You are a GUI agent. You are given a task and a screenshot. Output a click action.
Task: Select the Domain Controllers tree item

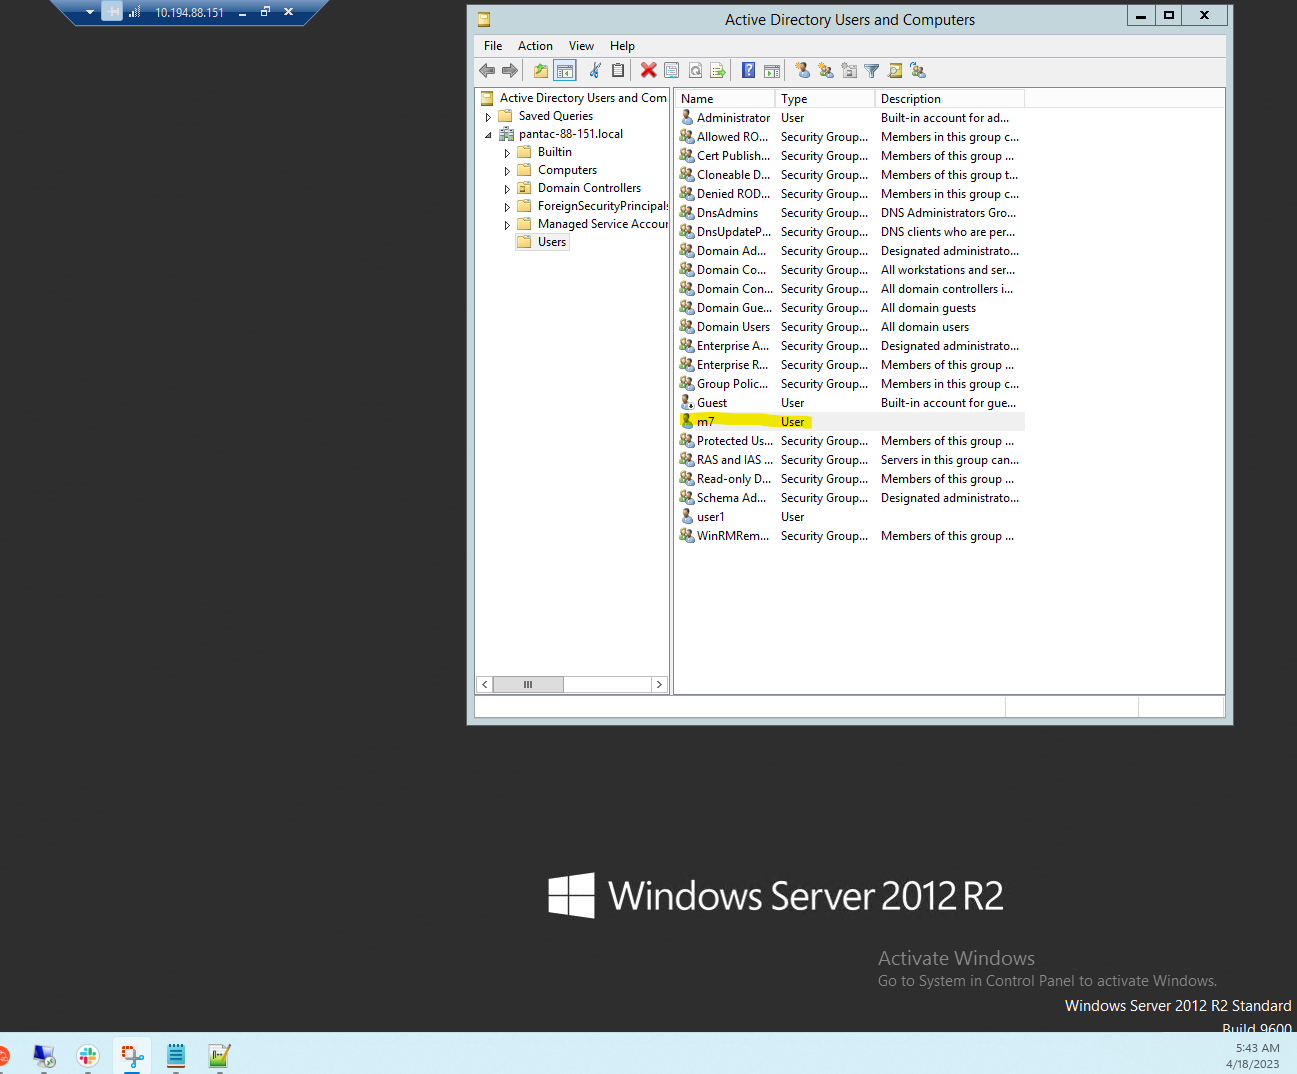[589, 188]
